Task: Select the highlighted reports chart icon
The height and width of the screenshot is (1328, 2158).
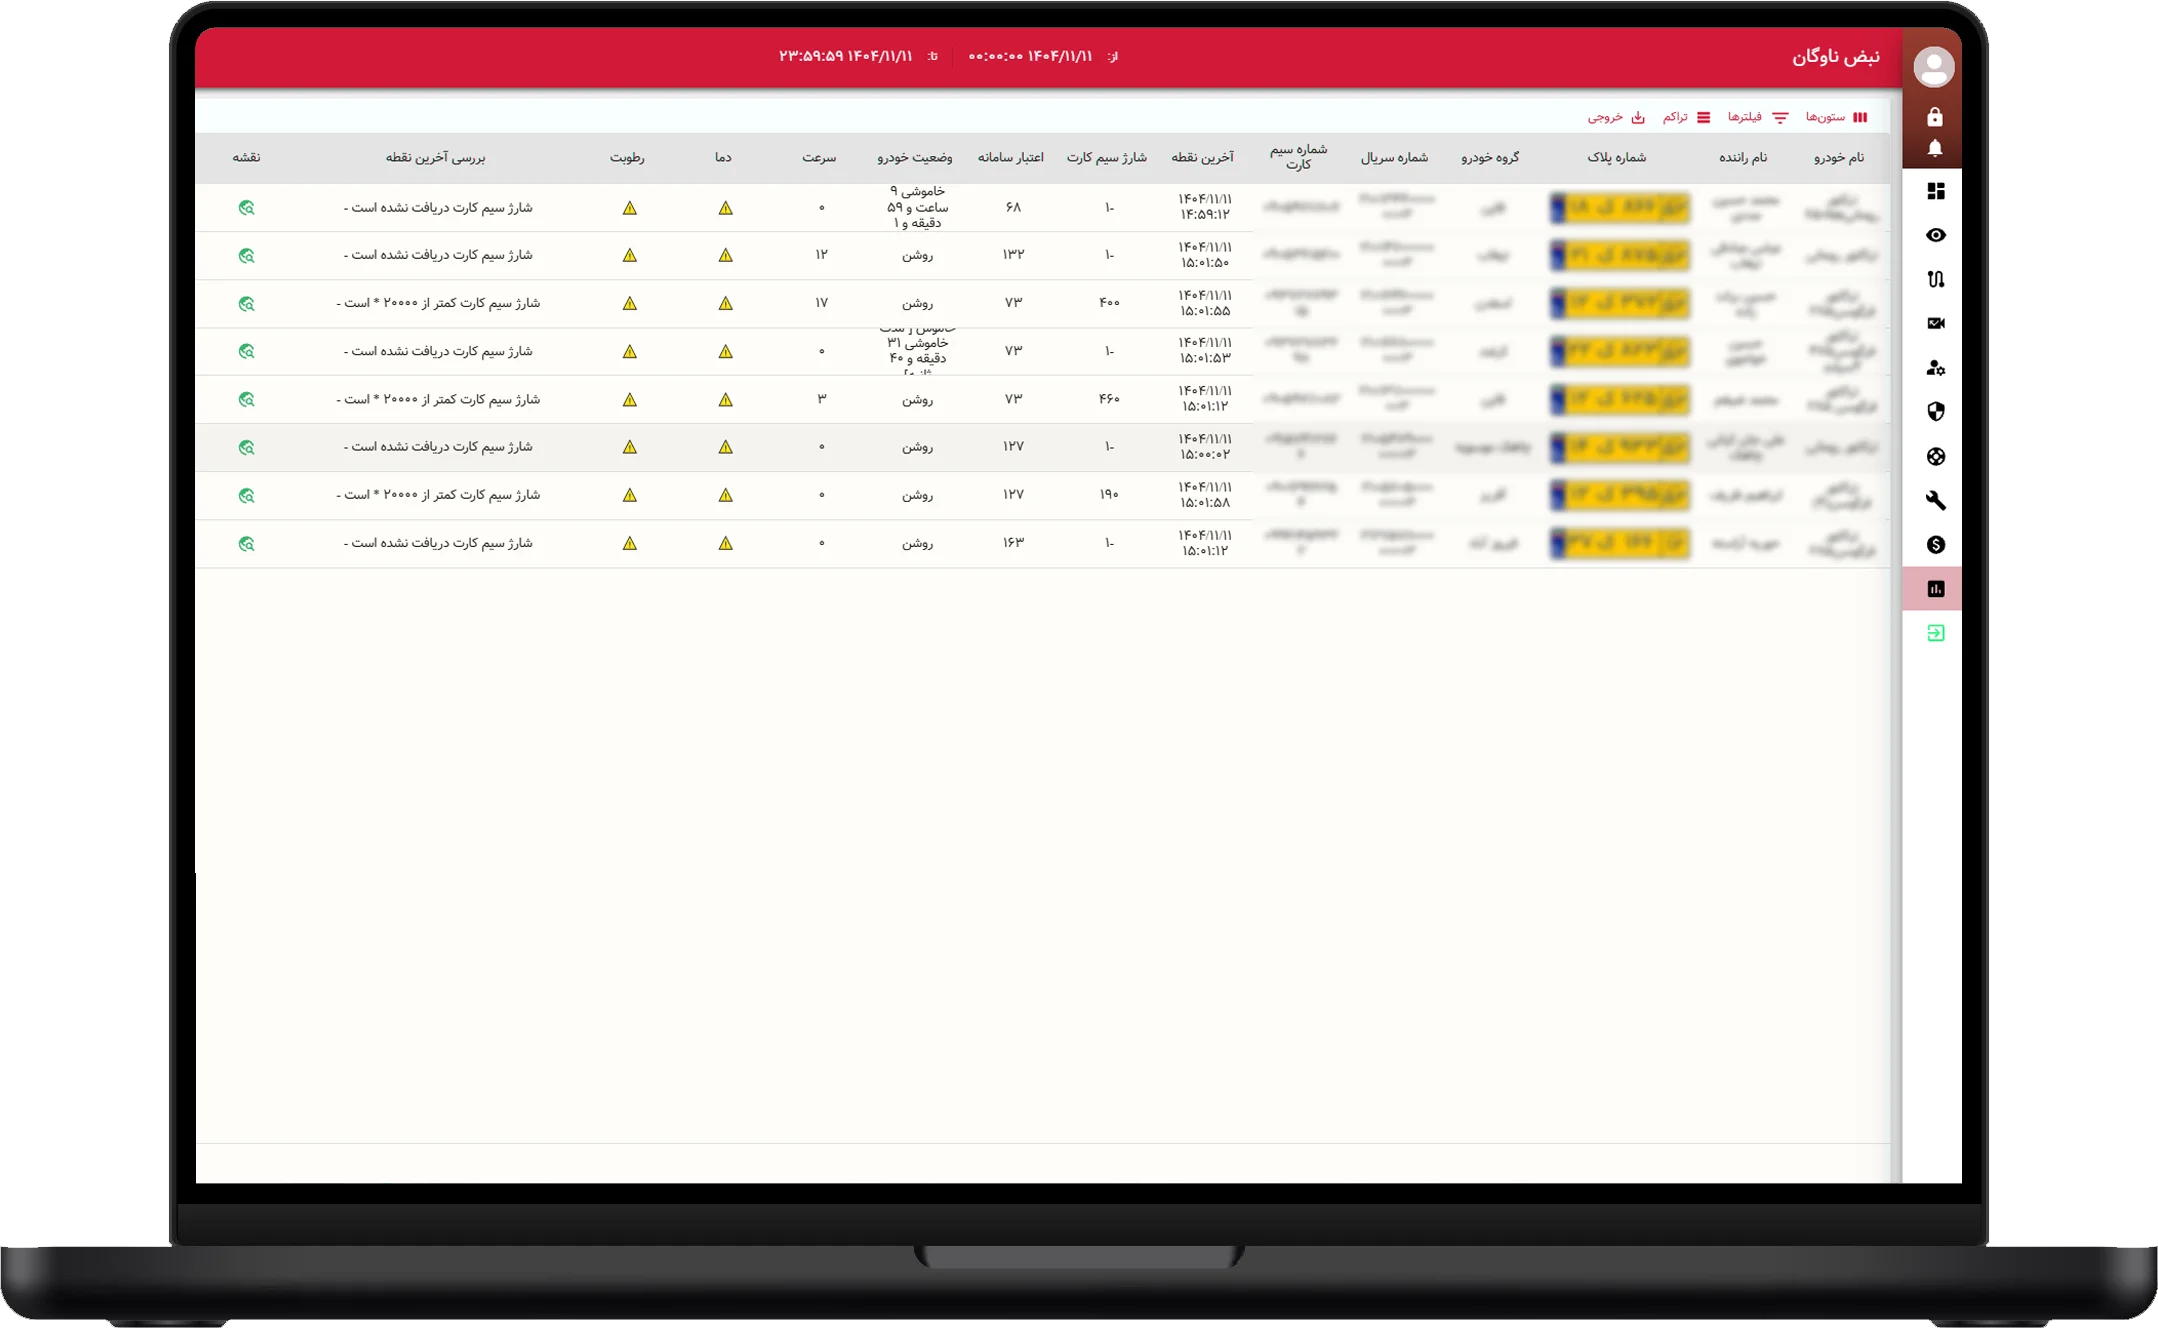Action: 1936,589
